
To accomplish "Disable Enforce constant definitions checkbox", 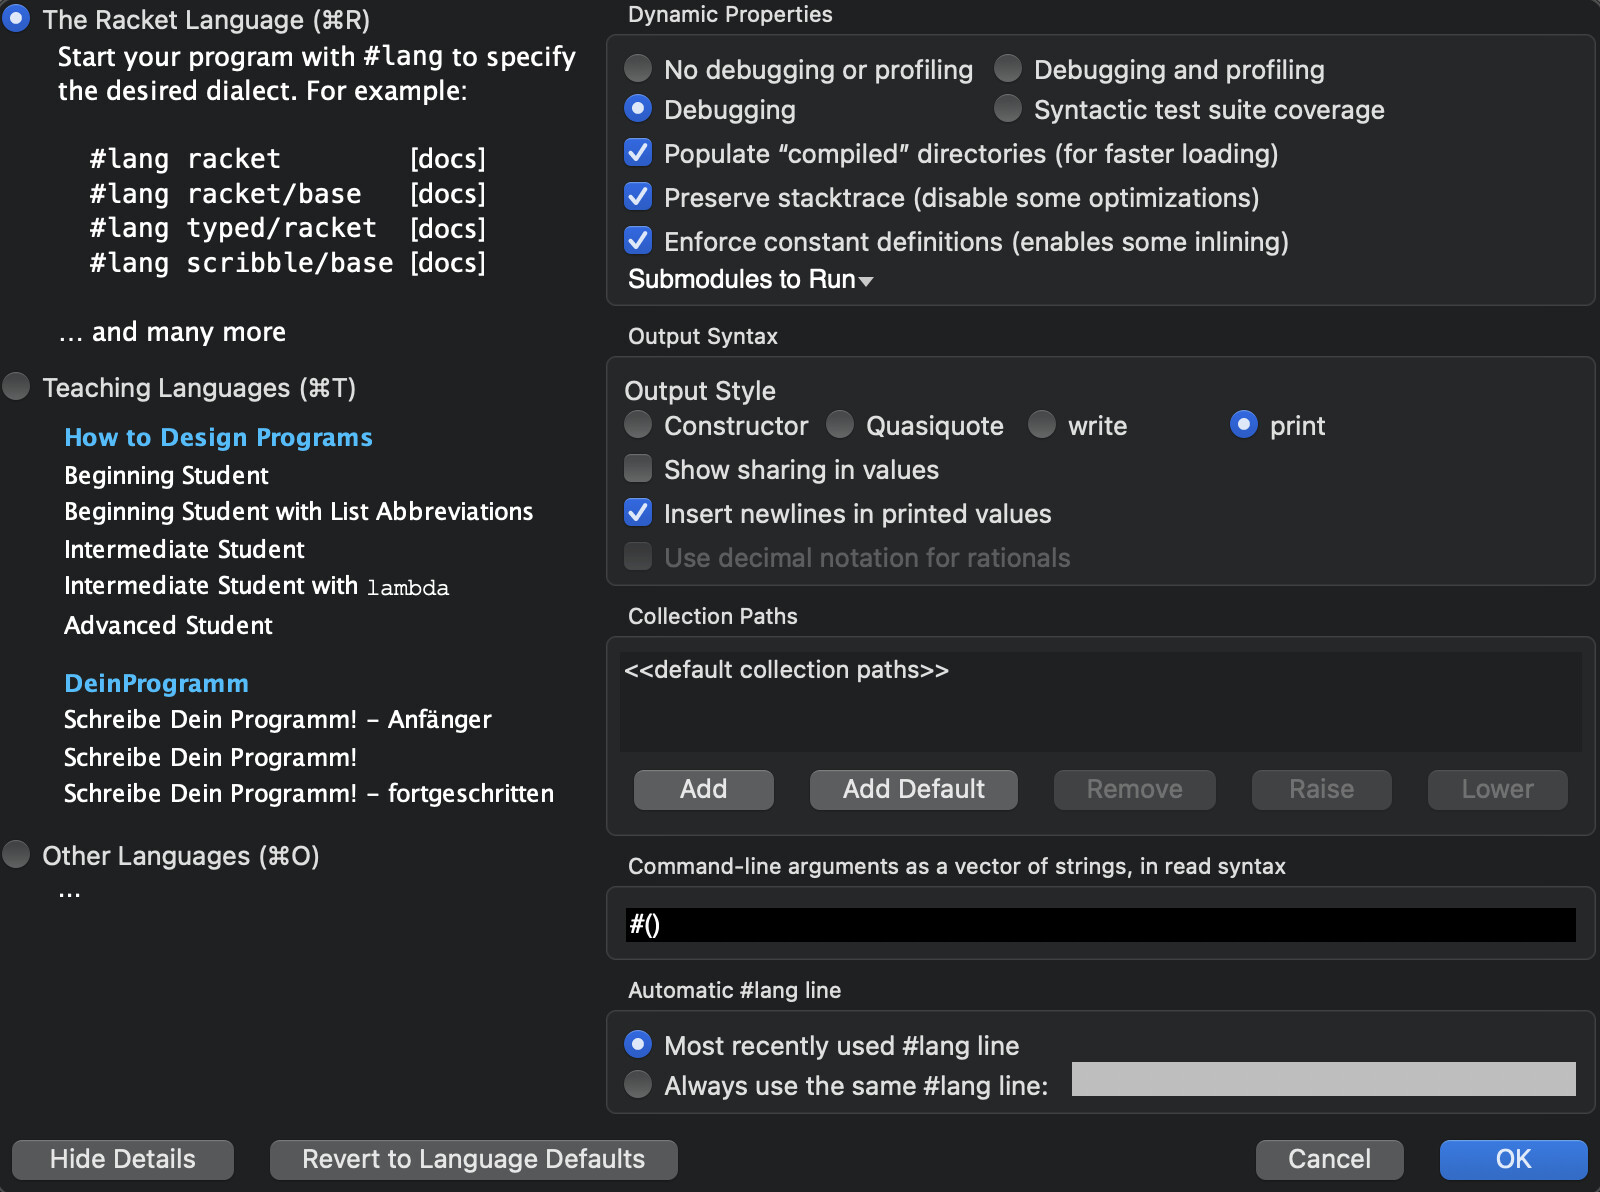I will coord(638,241).
